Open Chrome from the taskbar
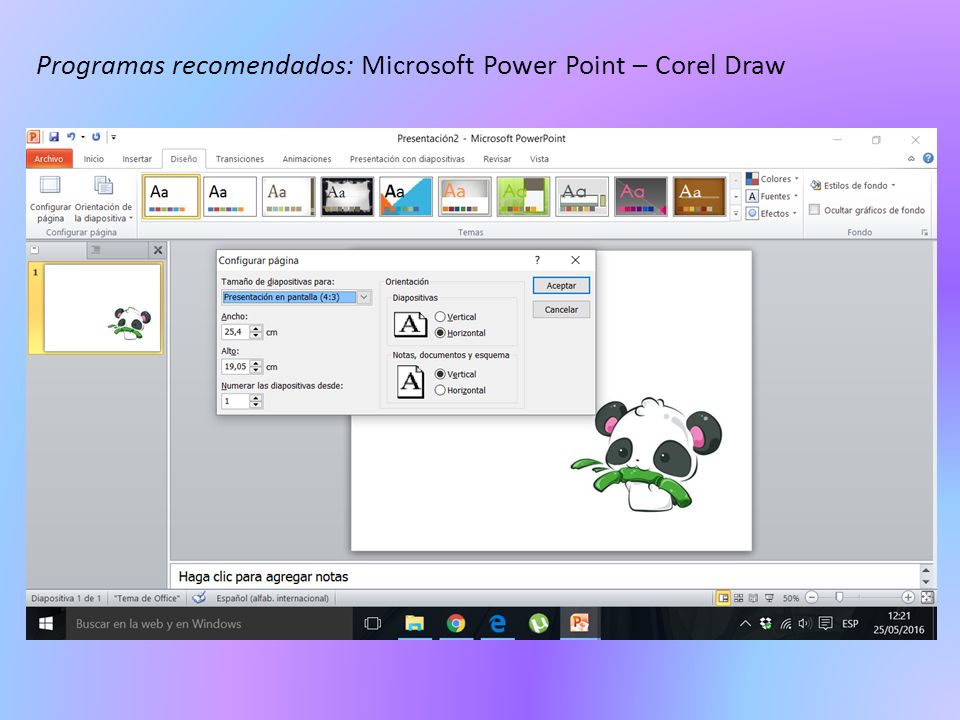 (456, 623)
